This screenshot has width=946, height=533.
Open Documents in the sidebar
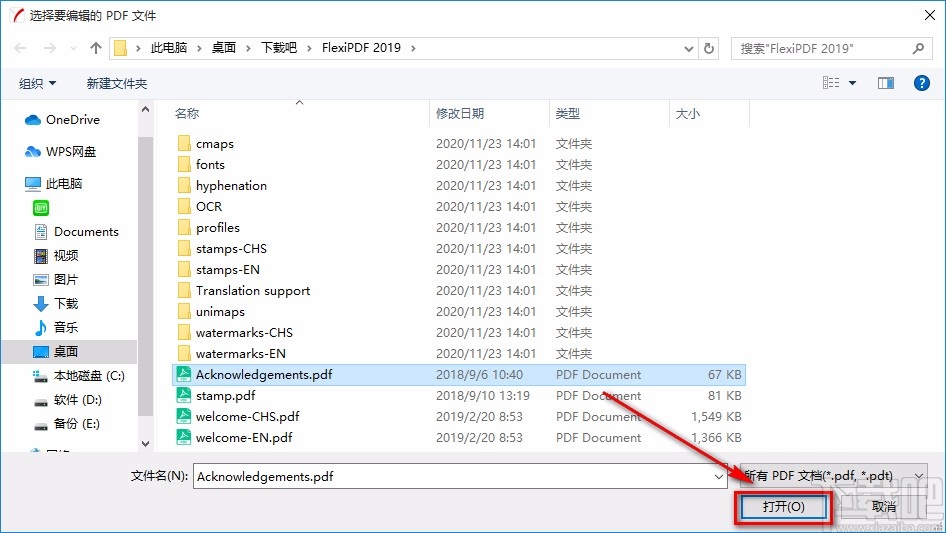(76, 232)
